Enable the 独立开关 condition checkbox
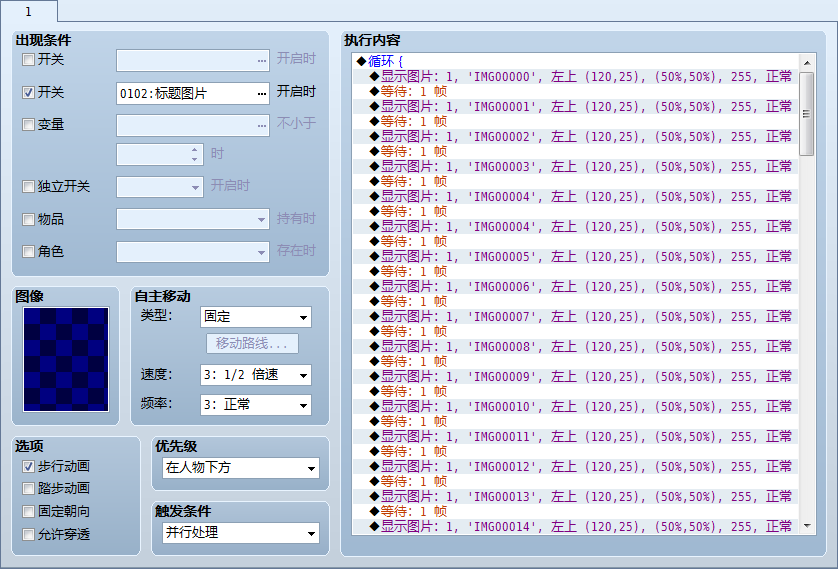The image size is (838, 569). click(28, 186)
